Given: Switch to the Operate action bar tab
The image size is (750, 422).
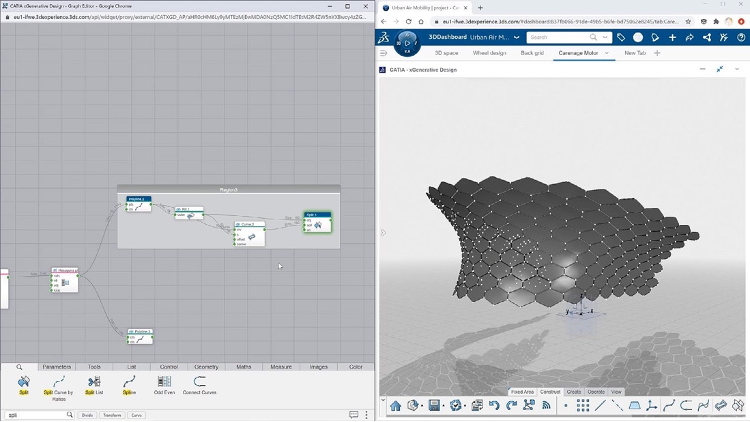Looking at the screenshot, I should 596,392.
